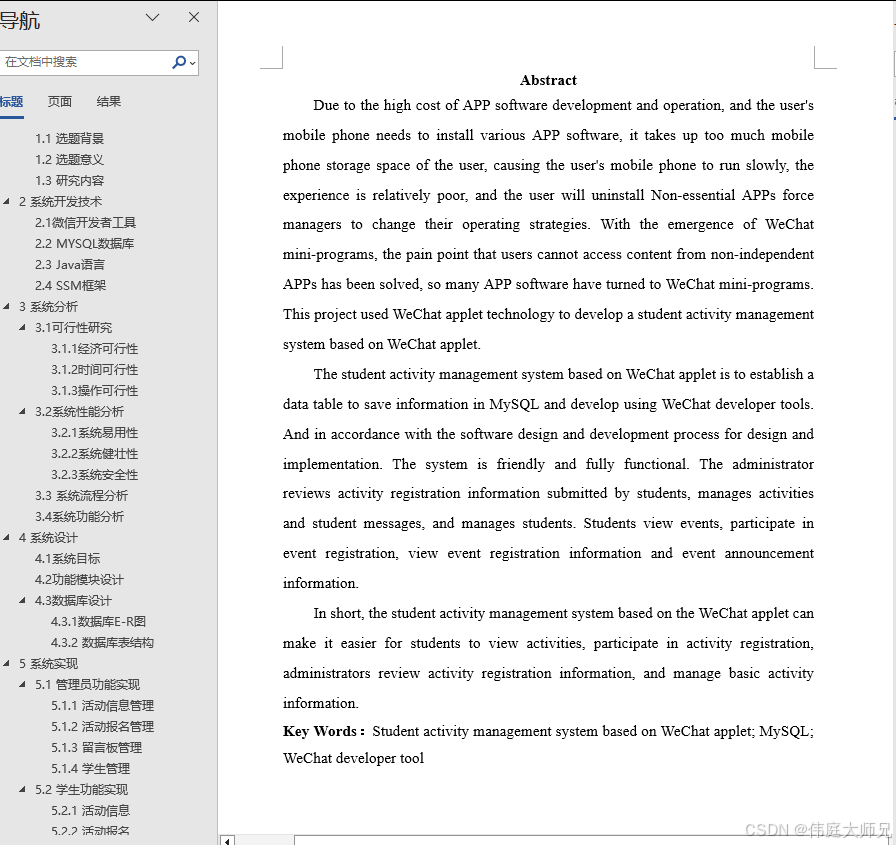Click the search magnifier icon in navigation pane
Image resolution: width=896 pixels, height=845 pixels.
click(x=179, y=62)
